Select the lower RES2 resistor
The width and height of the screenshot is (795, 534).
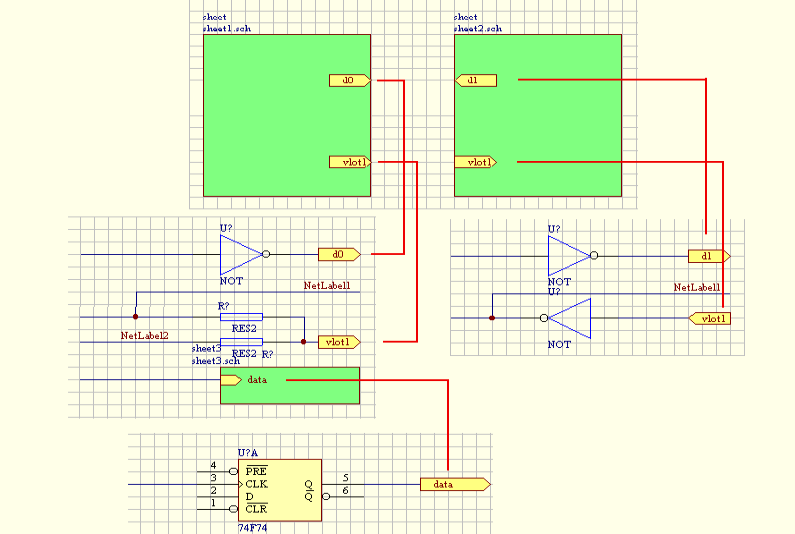pyautogui.click(x=241, y=342)
